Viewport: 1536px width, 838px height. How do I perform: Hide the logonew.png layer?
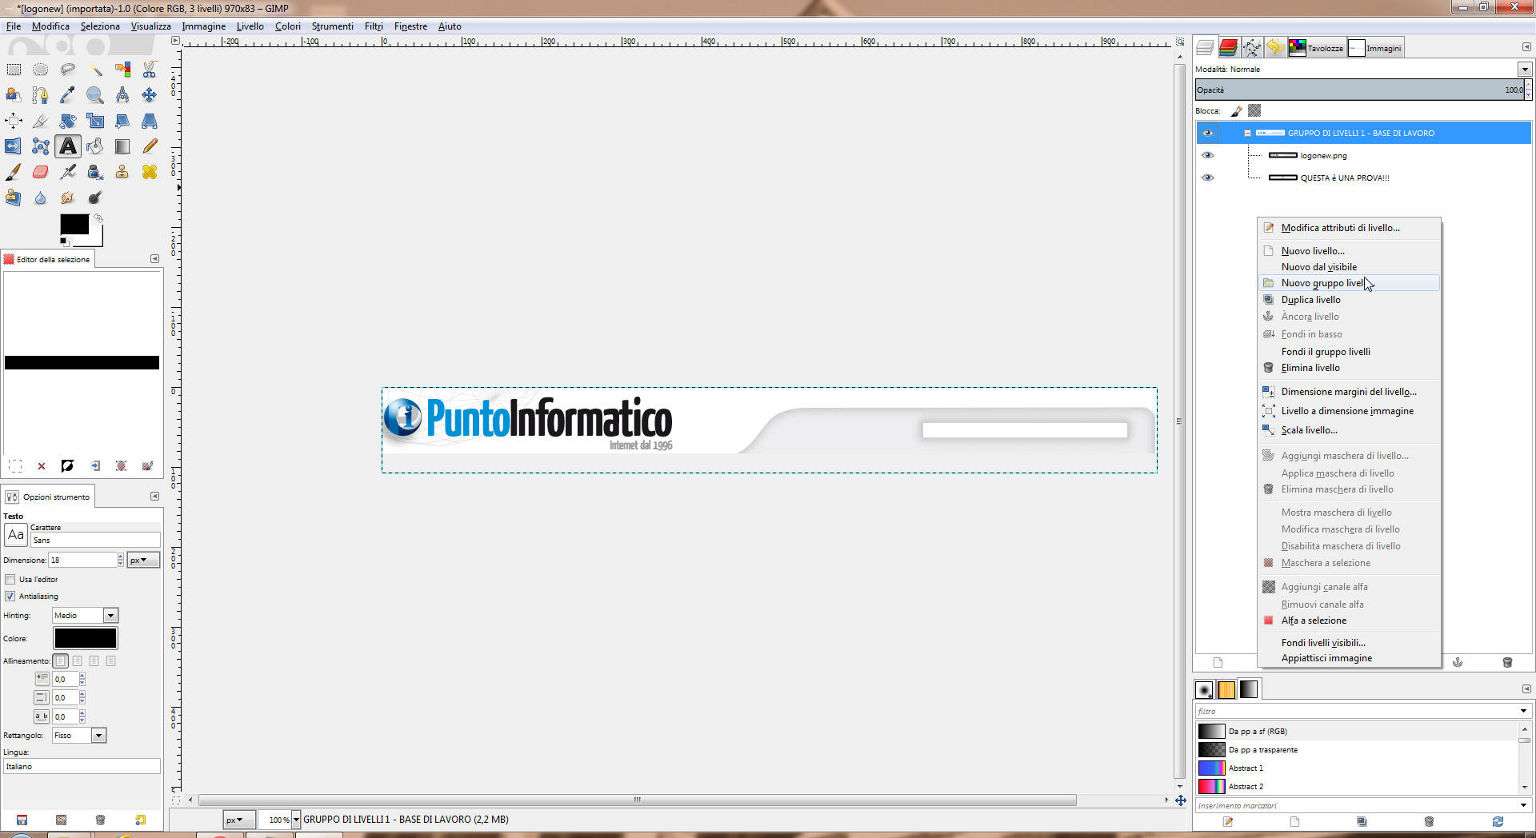click(x=1208, y=155)
